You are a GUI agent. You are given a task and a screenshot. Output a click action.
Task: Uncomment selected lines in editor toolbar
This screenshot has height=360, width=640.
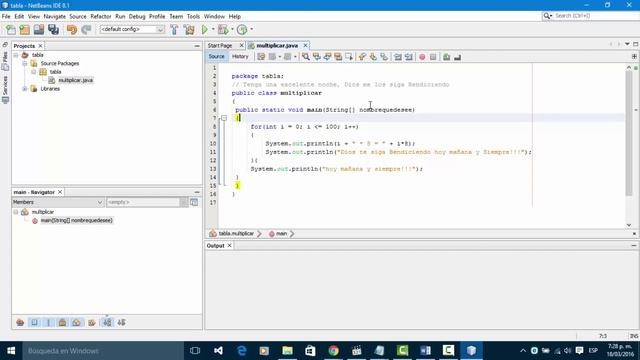click(458, 57)
